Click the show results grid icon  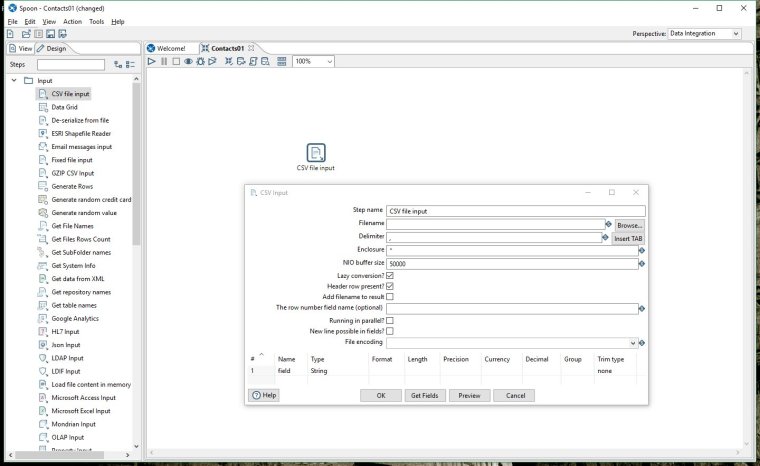(282, 61)
